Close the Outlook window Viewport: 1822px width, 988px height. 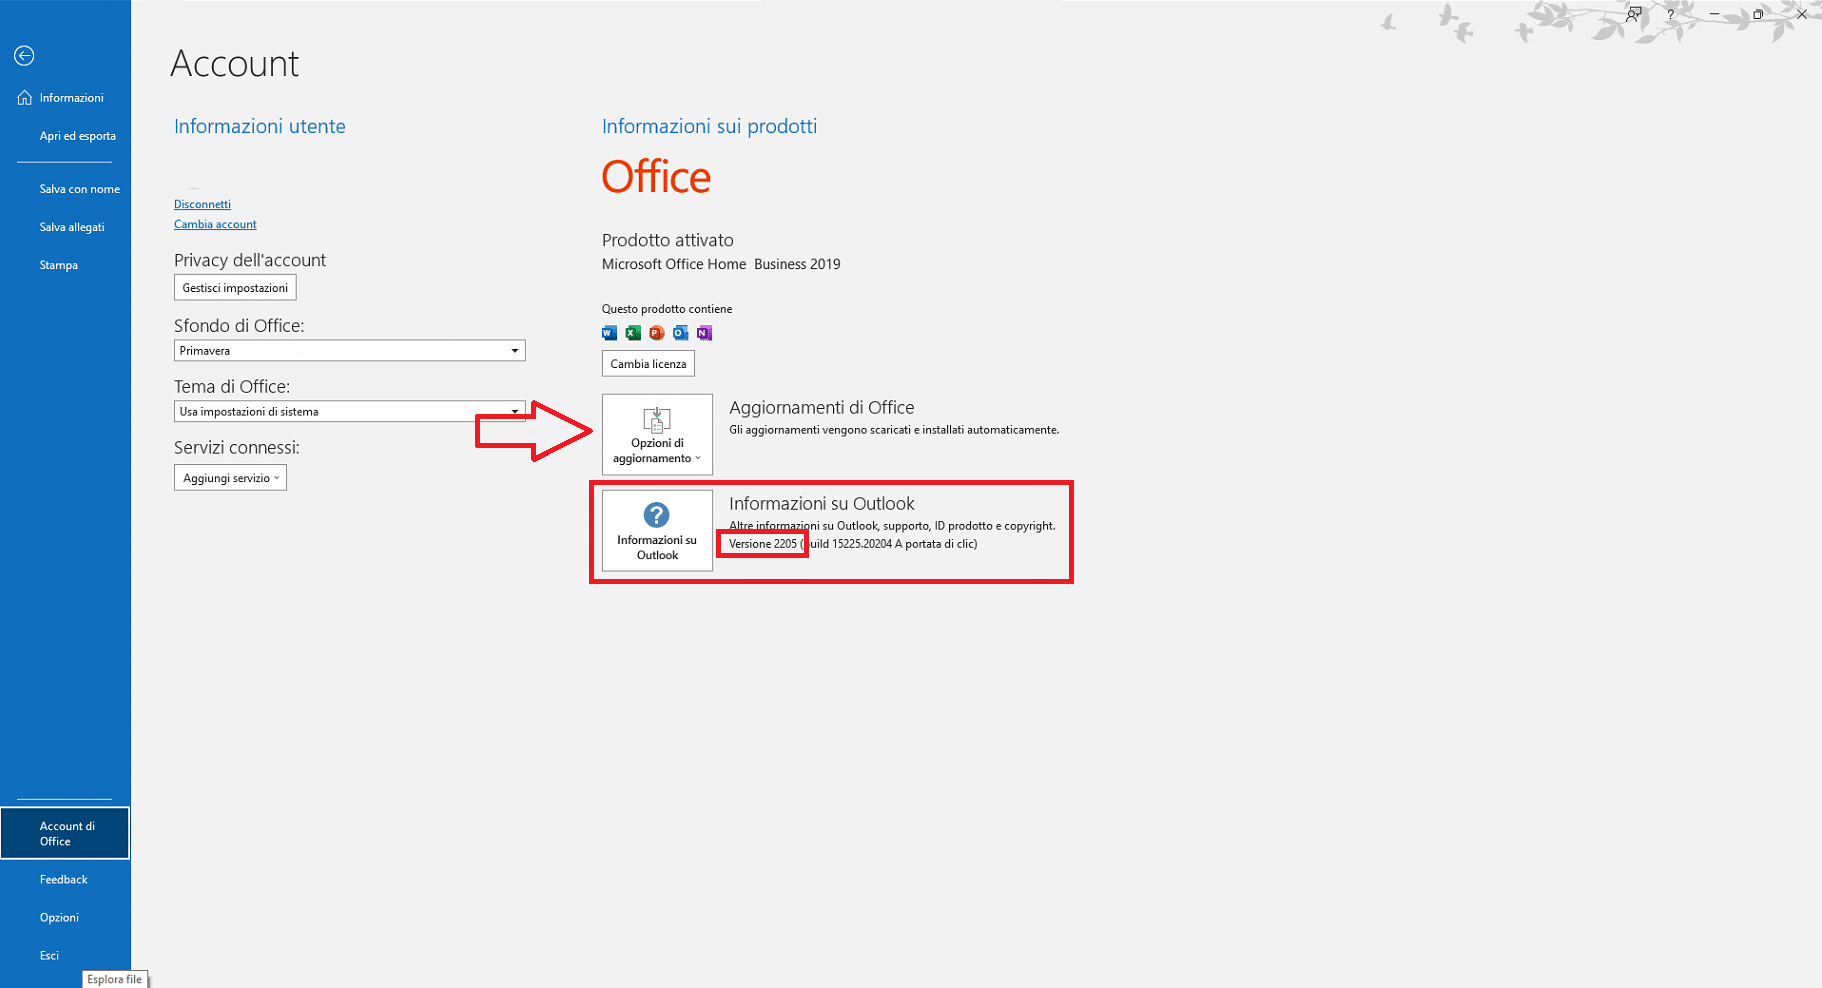(x=1802, y=14)
